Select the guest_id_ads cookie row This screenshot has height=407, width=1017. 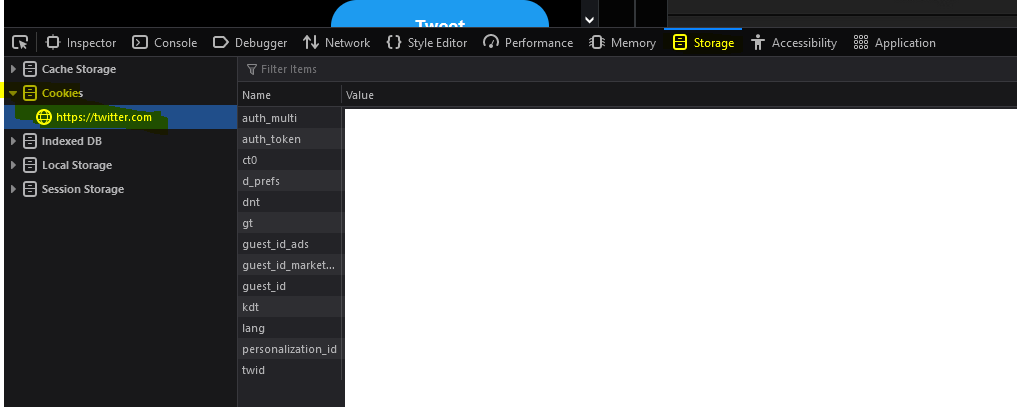click(291, 244)
